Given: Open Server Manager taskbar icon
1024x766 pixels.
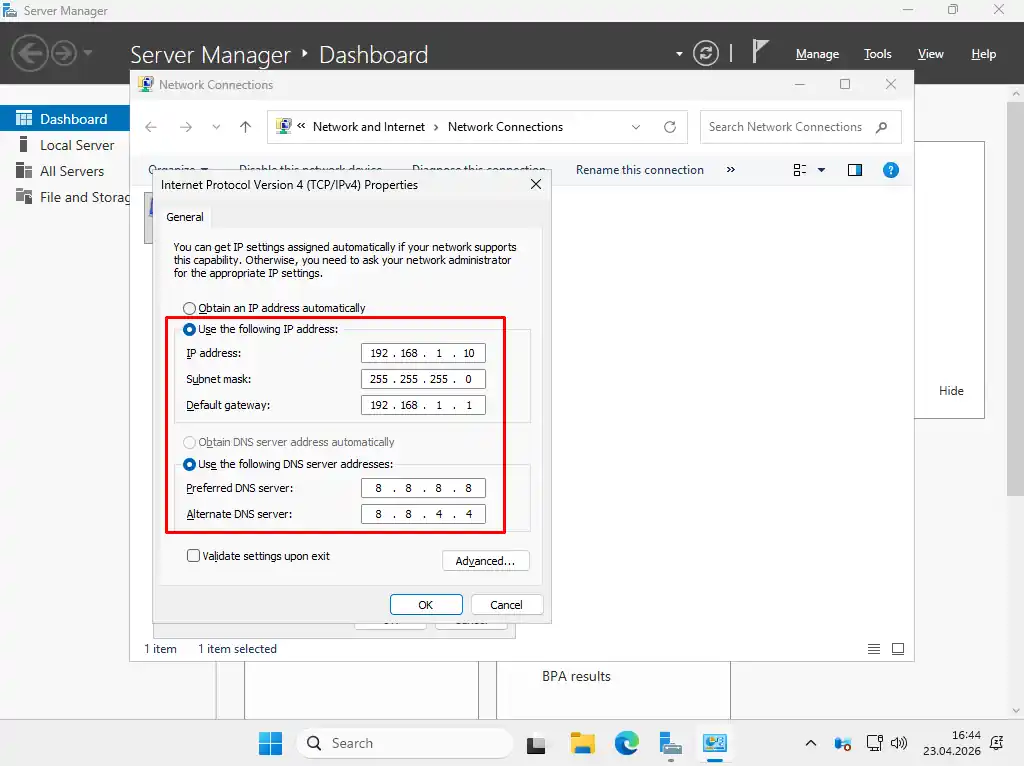Looking at the screenshot, I should point(670,743).
